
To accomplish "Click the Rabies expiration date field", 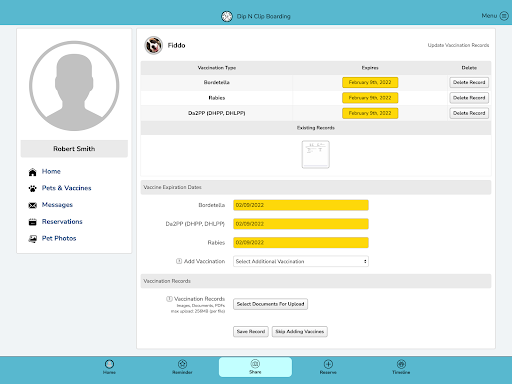I will 301,243.
